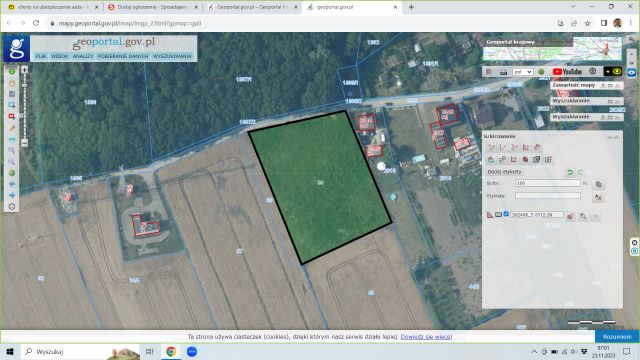
Task: Open the pol language dropdown
Action: pyautogui.click(x=522, y=72)
